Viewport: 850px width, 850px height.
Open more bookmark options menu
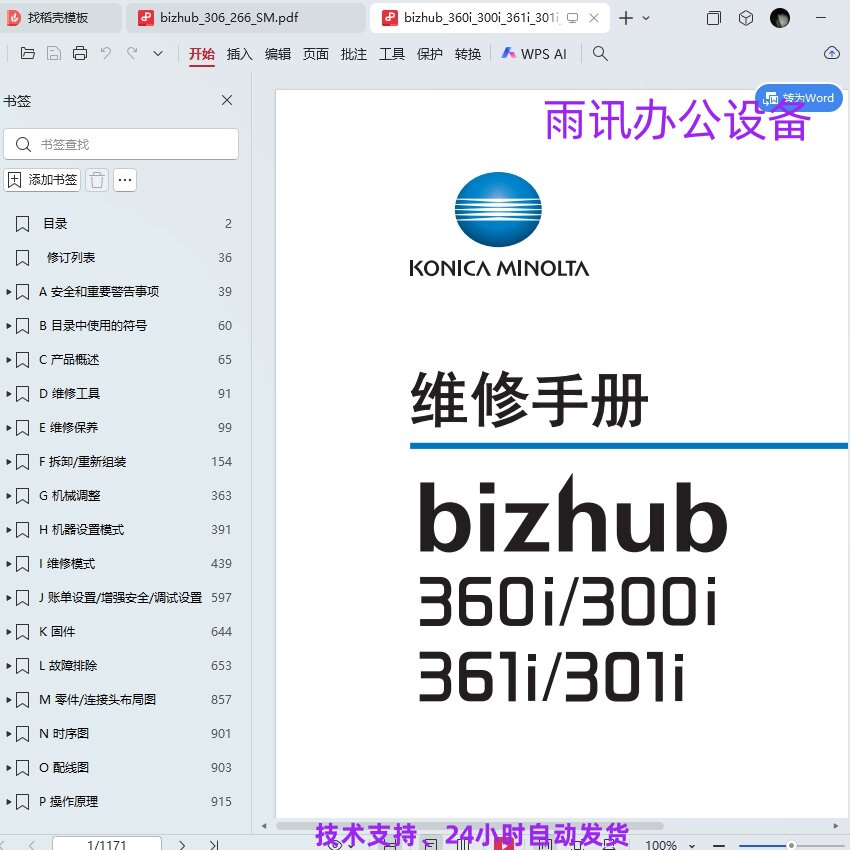(x=125, y=180)
